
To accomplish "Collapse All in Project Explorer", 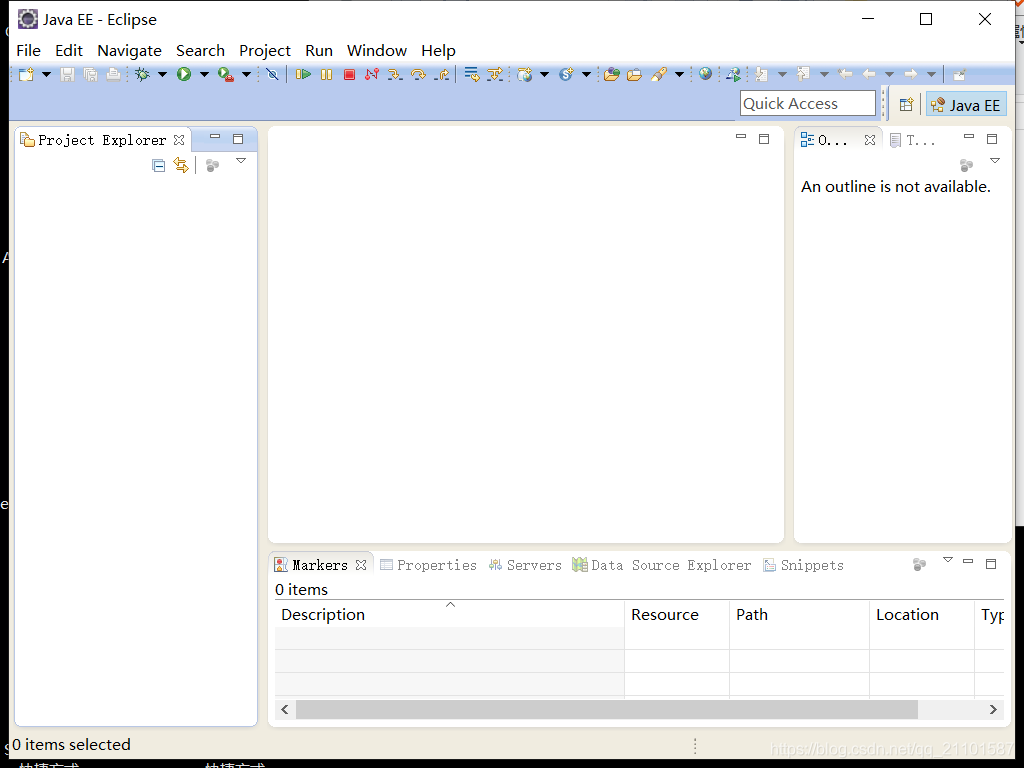I will [158, 166].
